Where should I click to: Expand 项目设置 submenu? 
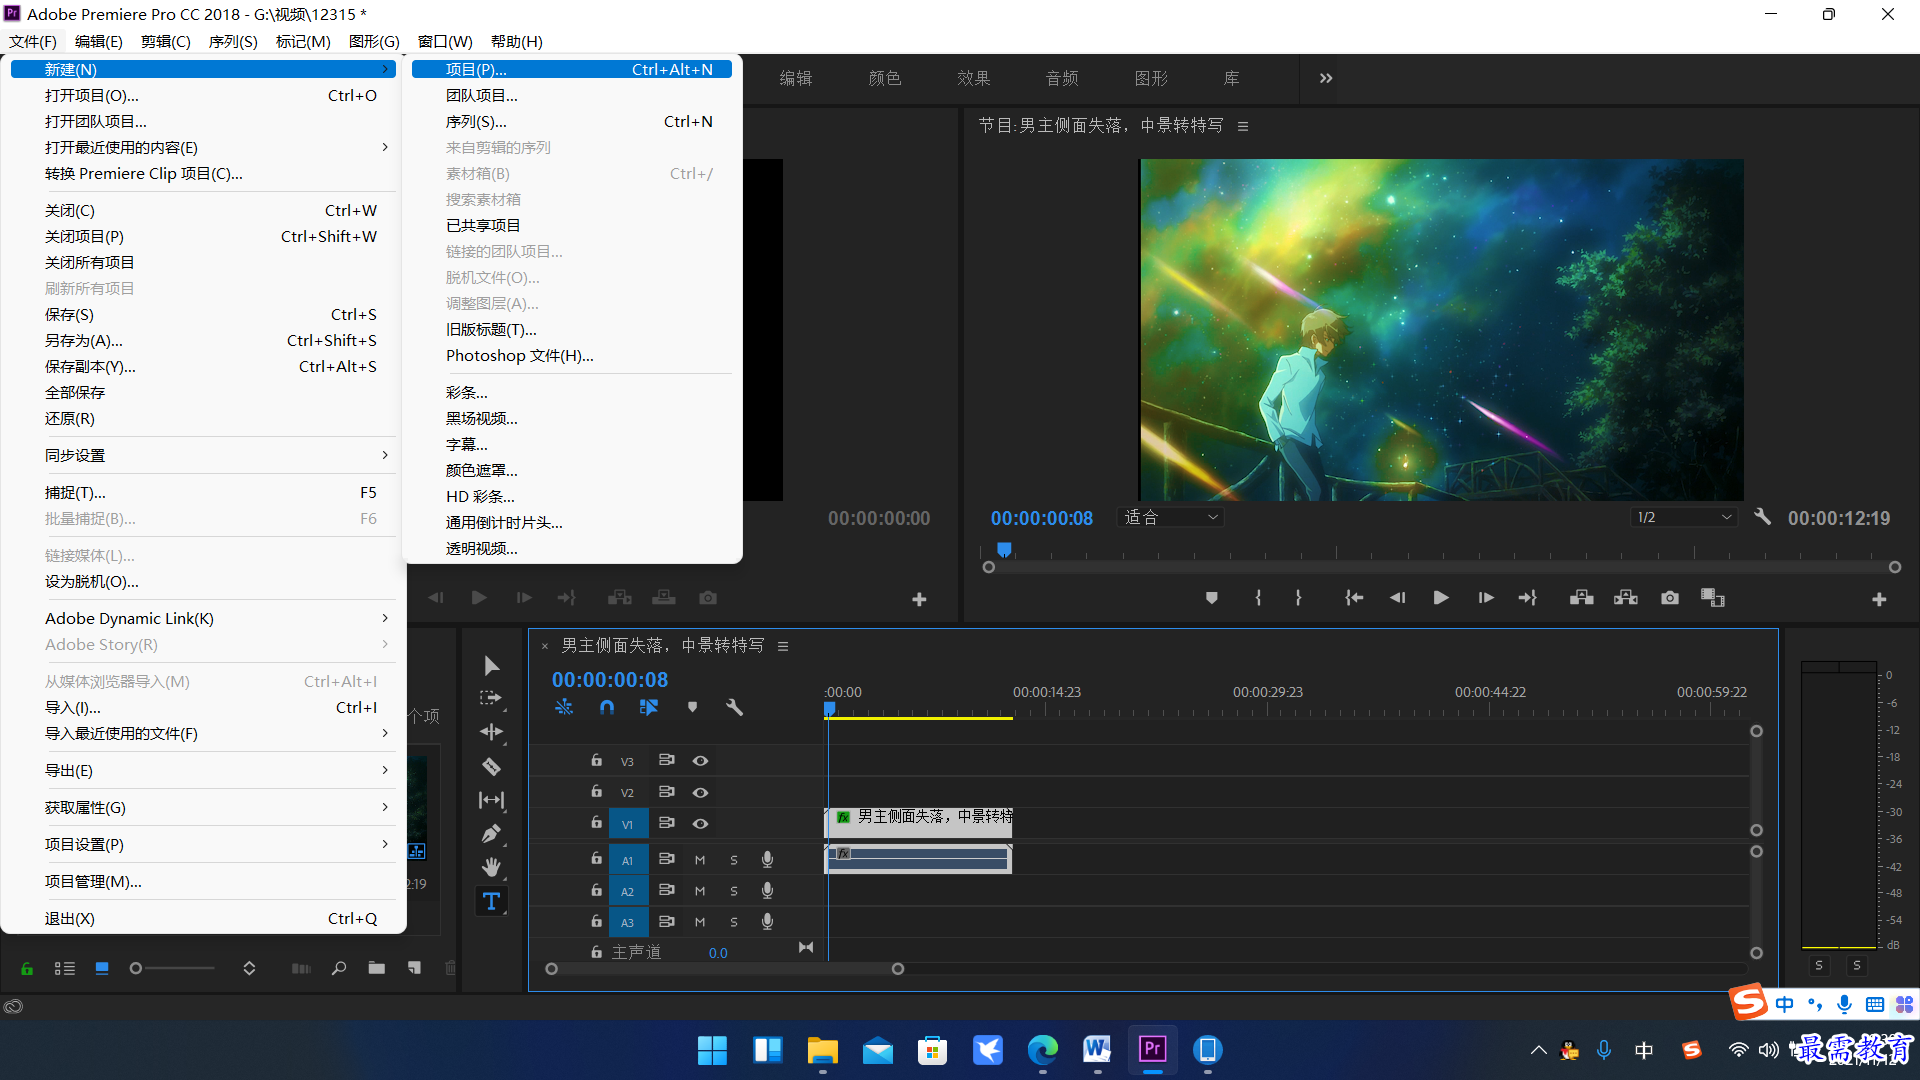(204, 844)
